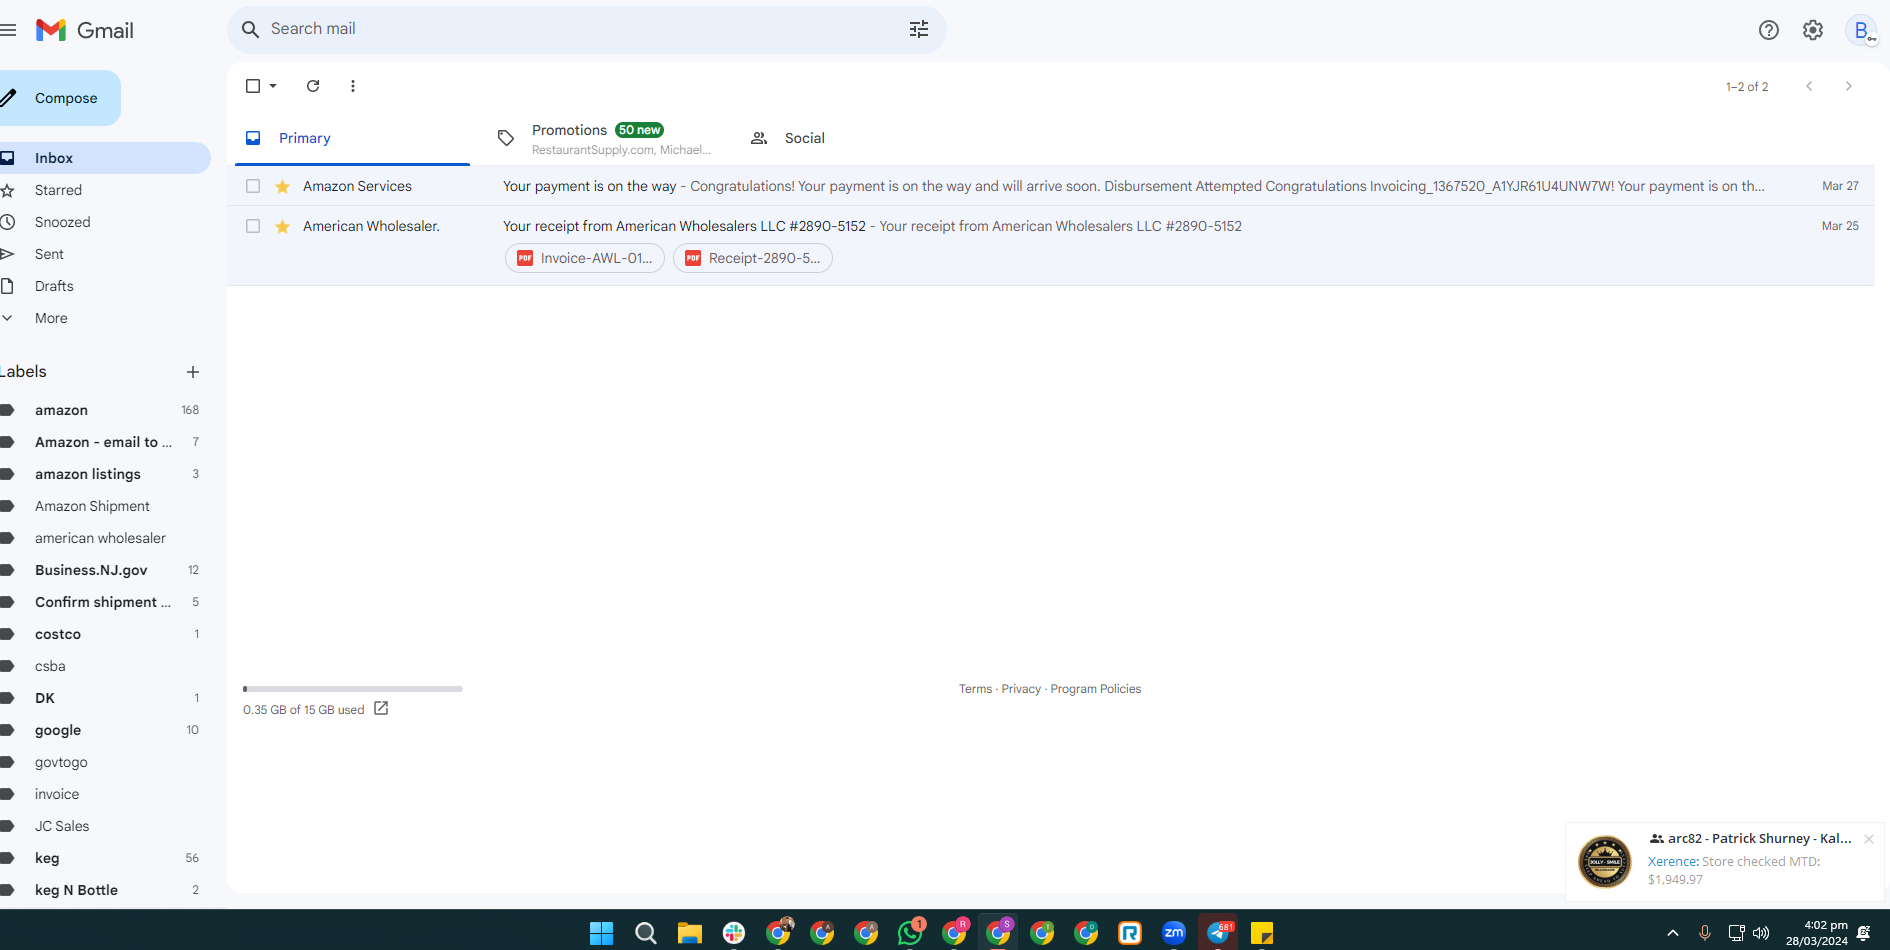
Task: Click the Gmail logo
Action: point(85,30)
